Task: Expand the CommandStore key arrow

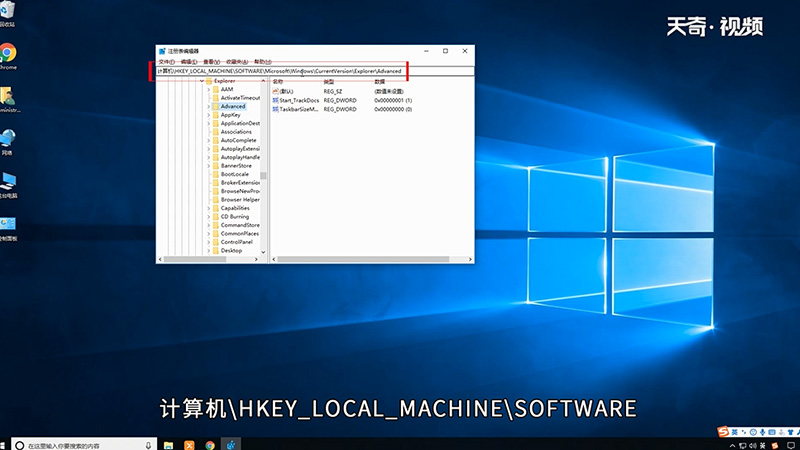Action: pos(209,225)
